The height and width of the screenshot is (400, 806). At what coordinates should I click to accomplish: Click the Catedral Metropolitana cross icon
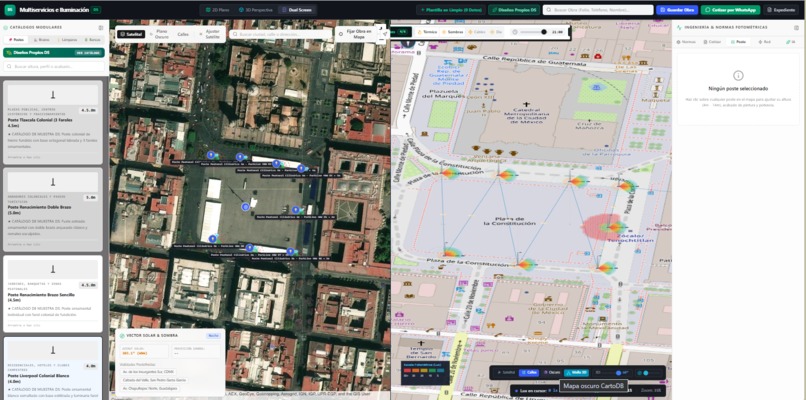526,104
